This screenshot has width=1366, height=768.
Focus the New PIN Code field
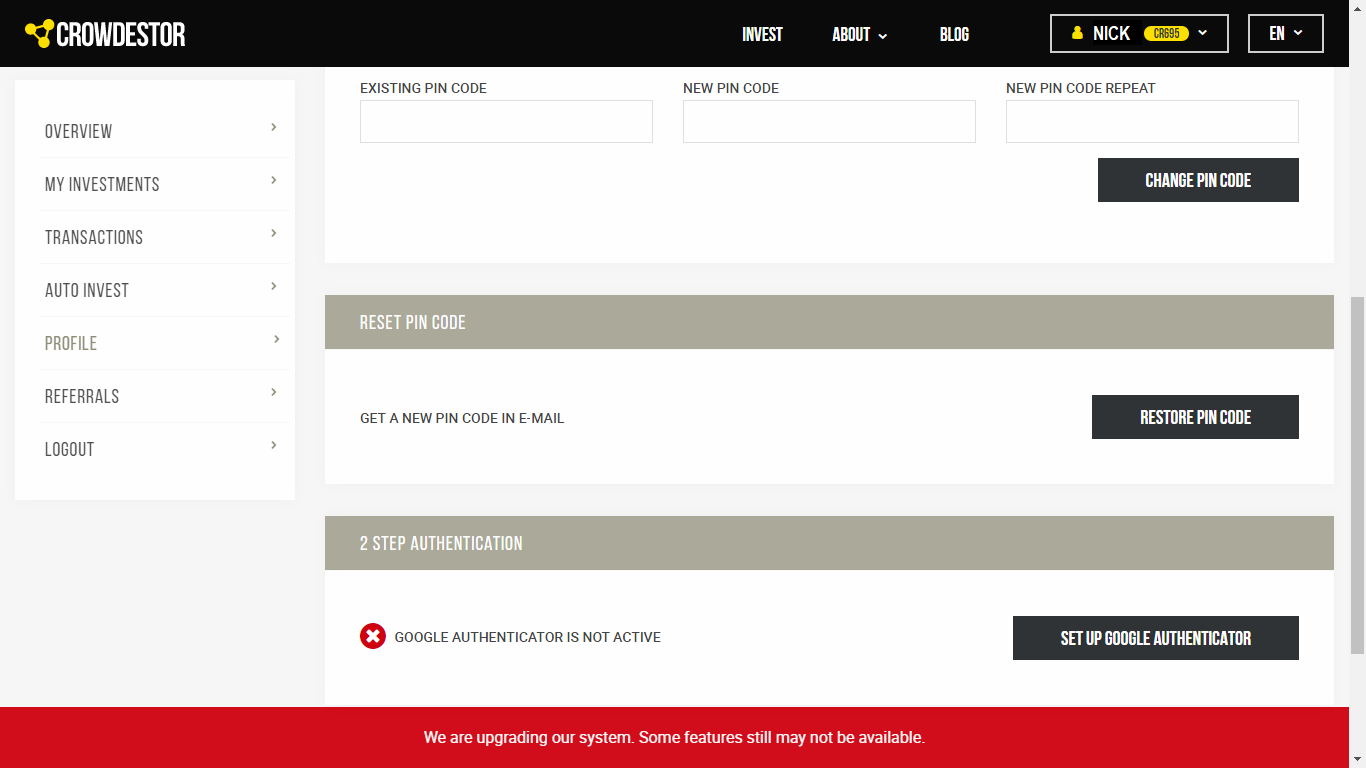tap(829, 121)
